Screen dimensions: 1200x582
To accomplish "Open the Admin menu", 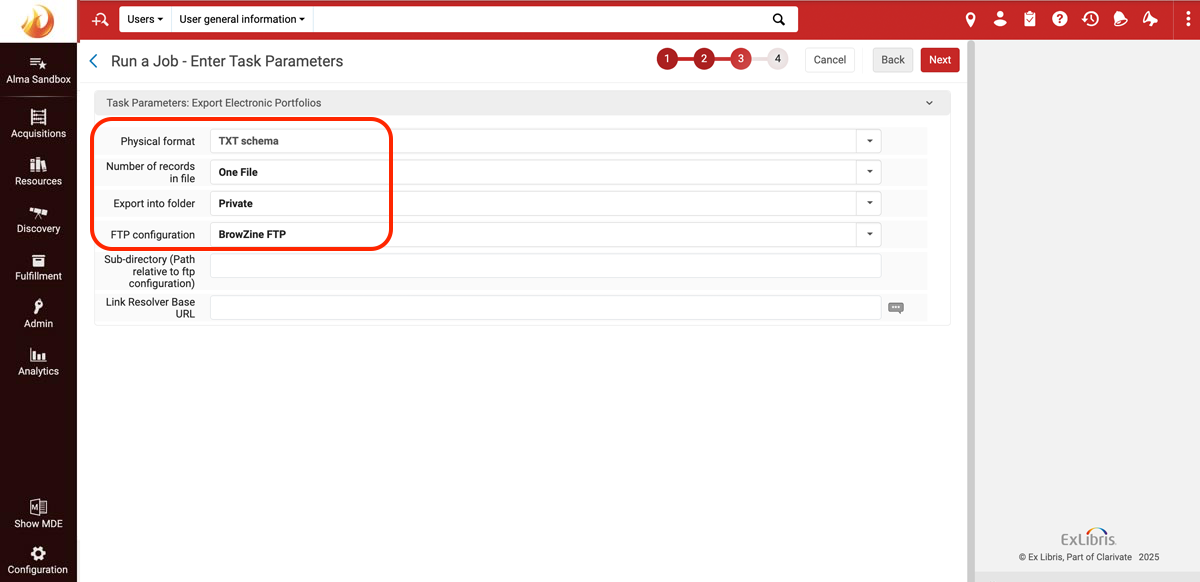I will 38,314.
